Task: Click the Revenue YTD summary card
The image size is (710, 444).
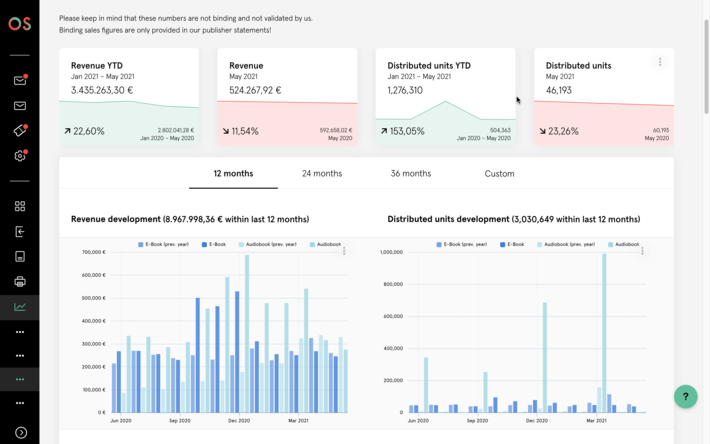Action: pyautogui.click(x=129, y=97)
